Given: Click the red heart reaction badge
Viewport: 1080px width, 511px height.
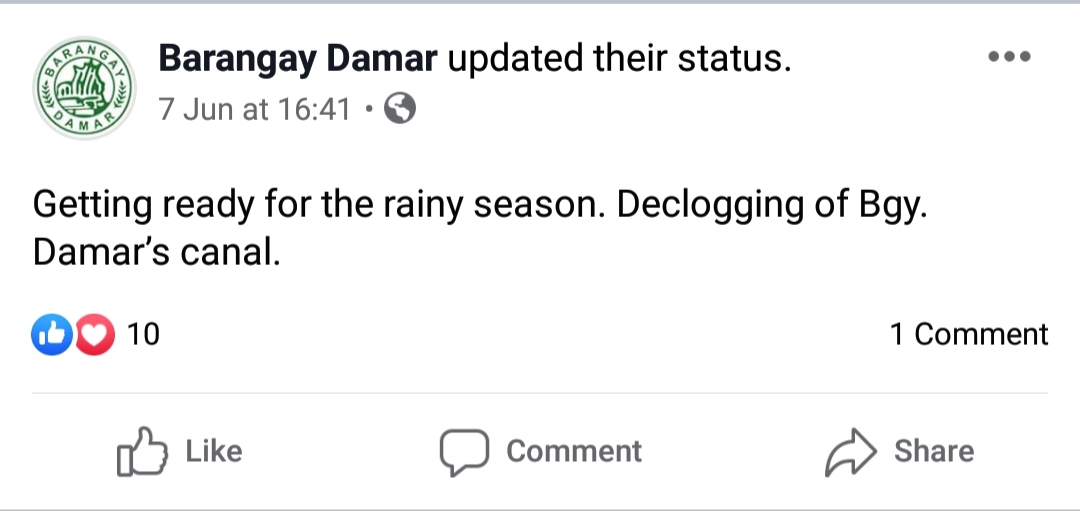Looking at the screenshot, I should pyautogui.click(x=95, y=335).
